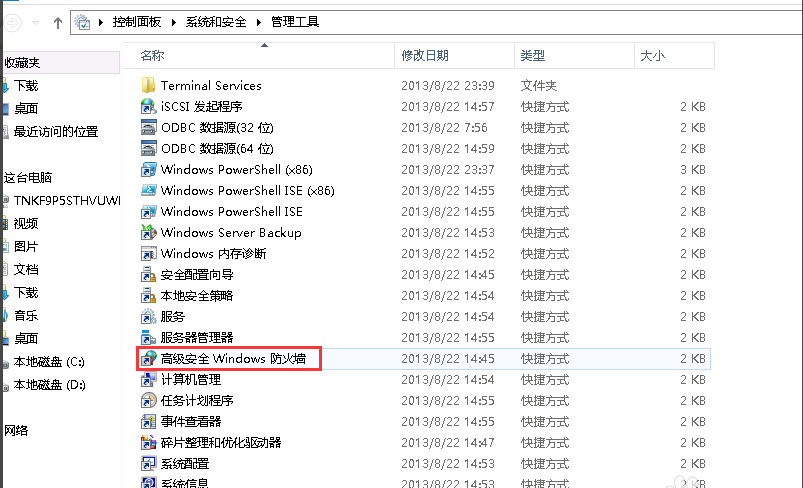Click the 高级安全 Windows 防火墙 icon

pyautogui.click(x=148, y=358)
